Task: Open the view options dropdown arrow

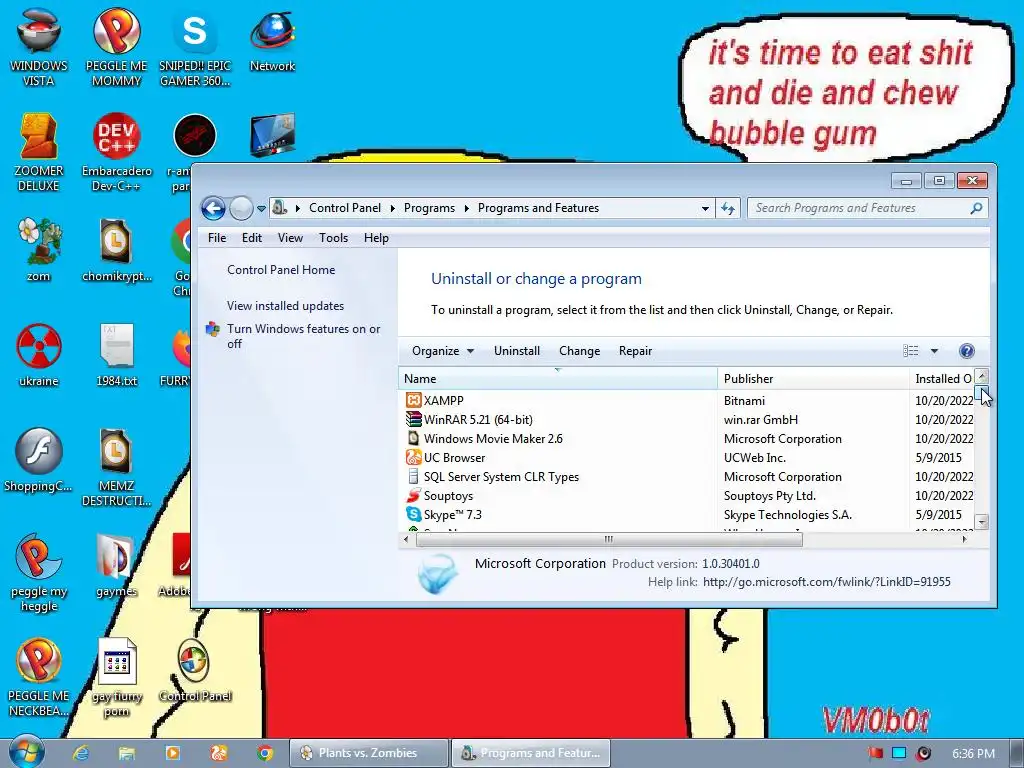Action: tap(935, 351)
